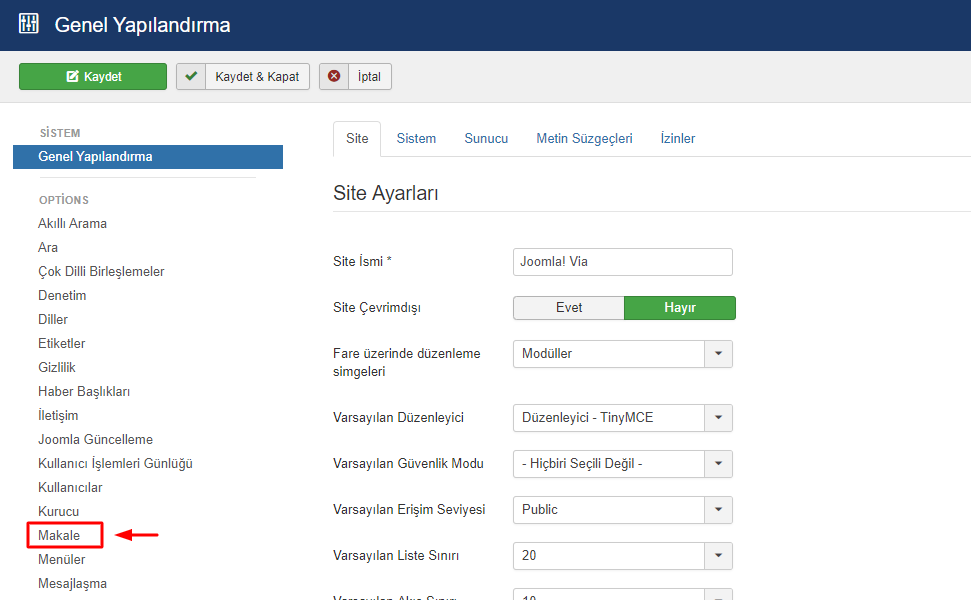Select Genel Yapılandırma in the sidebar
Screen dimensions: 971x600
tap(95, 157)
